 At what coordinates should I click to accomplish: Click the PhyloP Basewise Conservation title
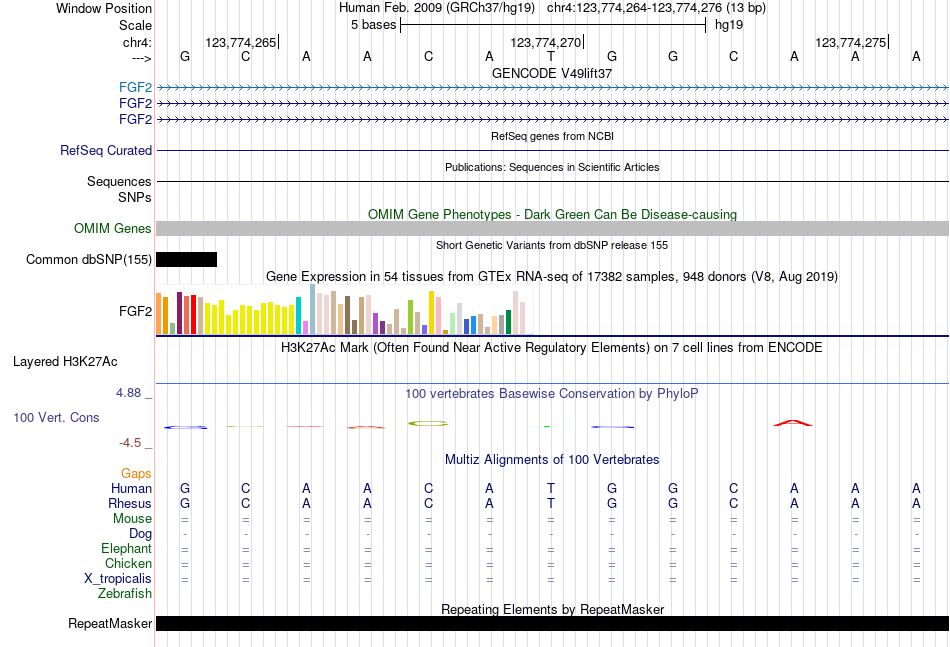(x=552, y=394)
